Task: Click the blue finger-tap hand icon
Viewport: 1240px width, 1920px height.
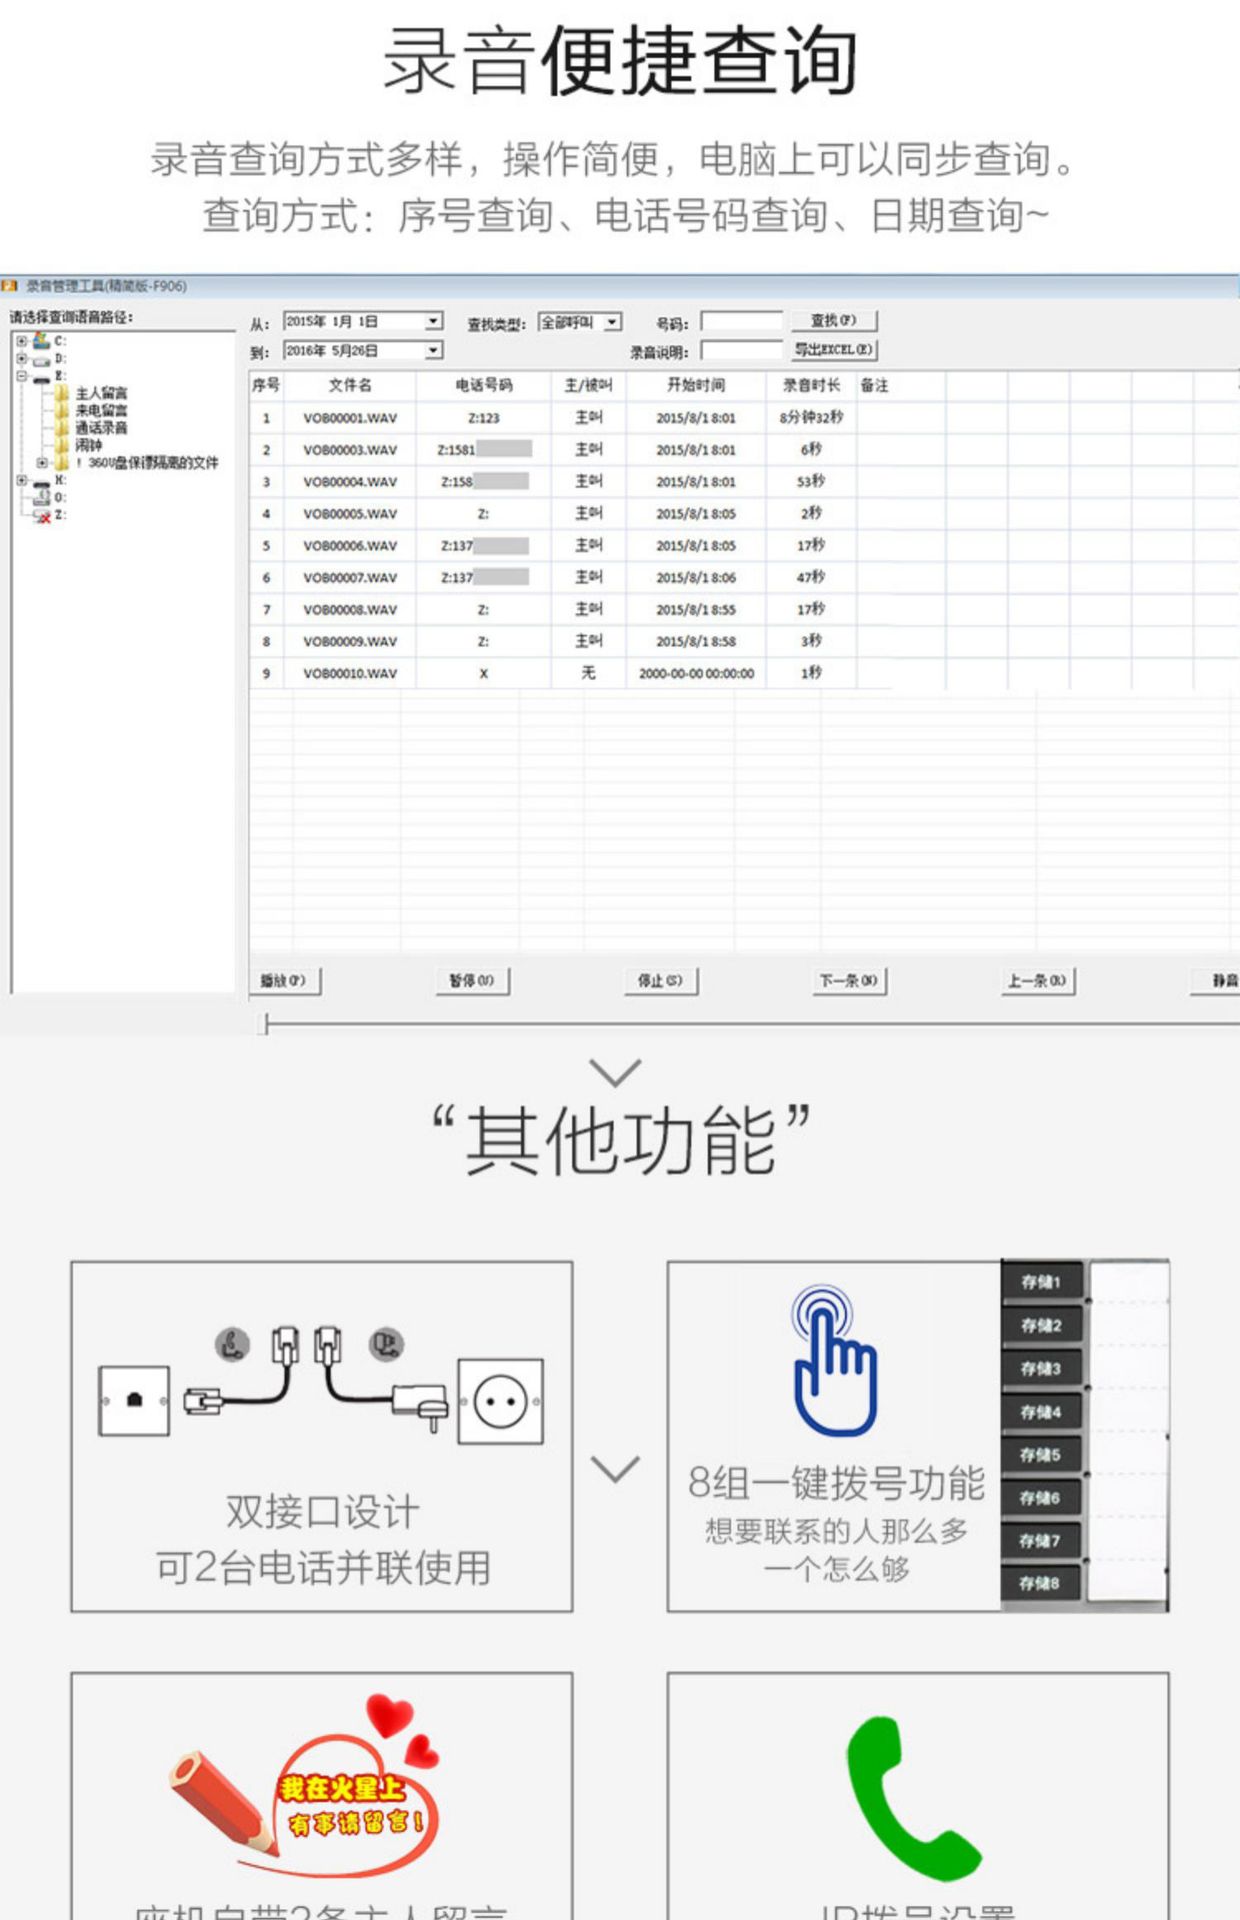Action: click(834, 1361)
